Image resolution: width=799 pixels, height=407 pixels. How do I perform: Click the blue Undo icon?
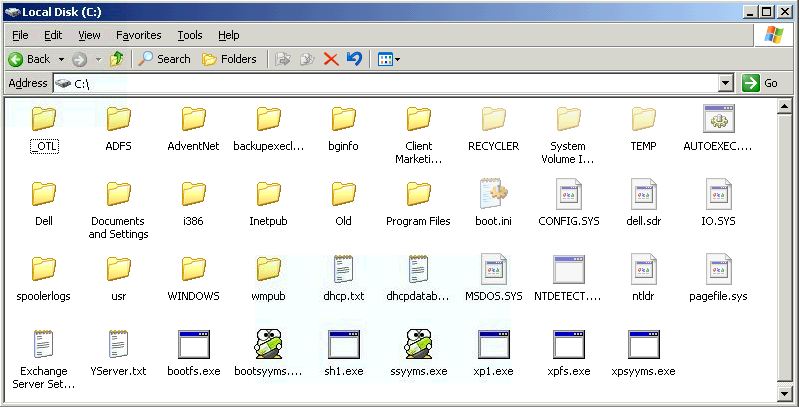354,59
